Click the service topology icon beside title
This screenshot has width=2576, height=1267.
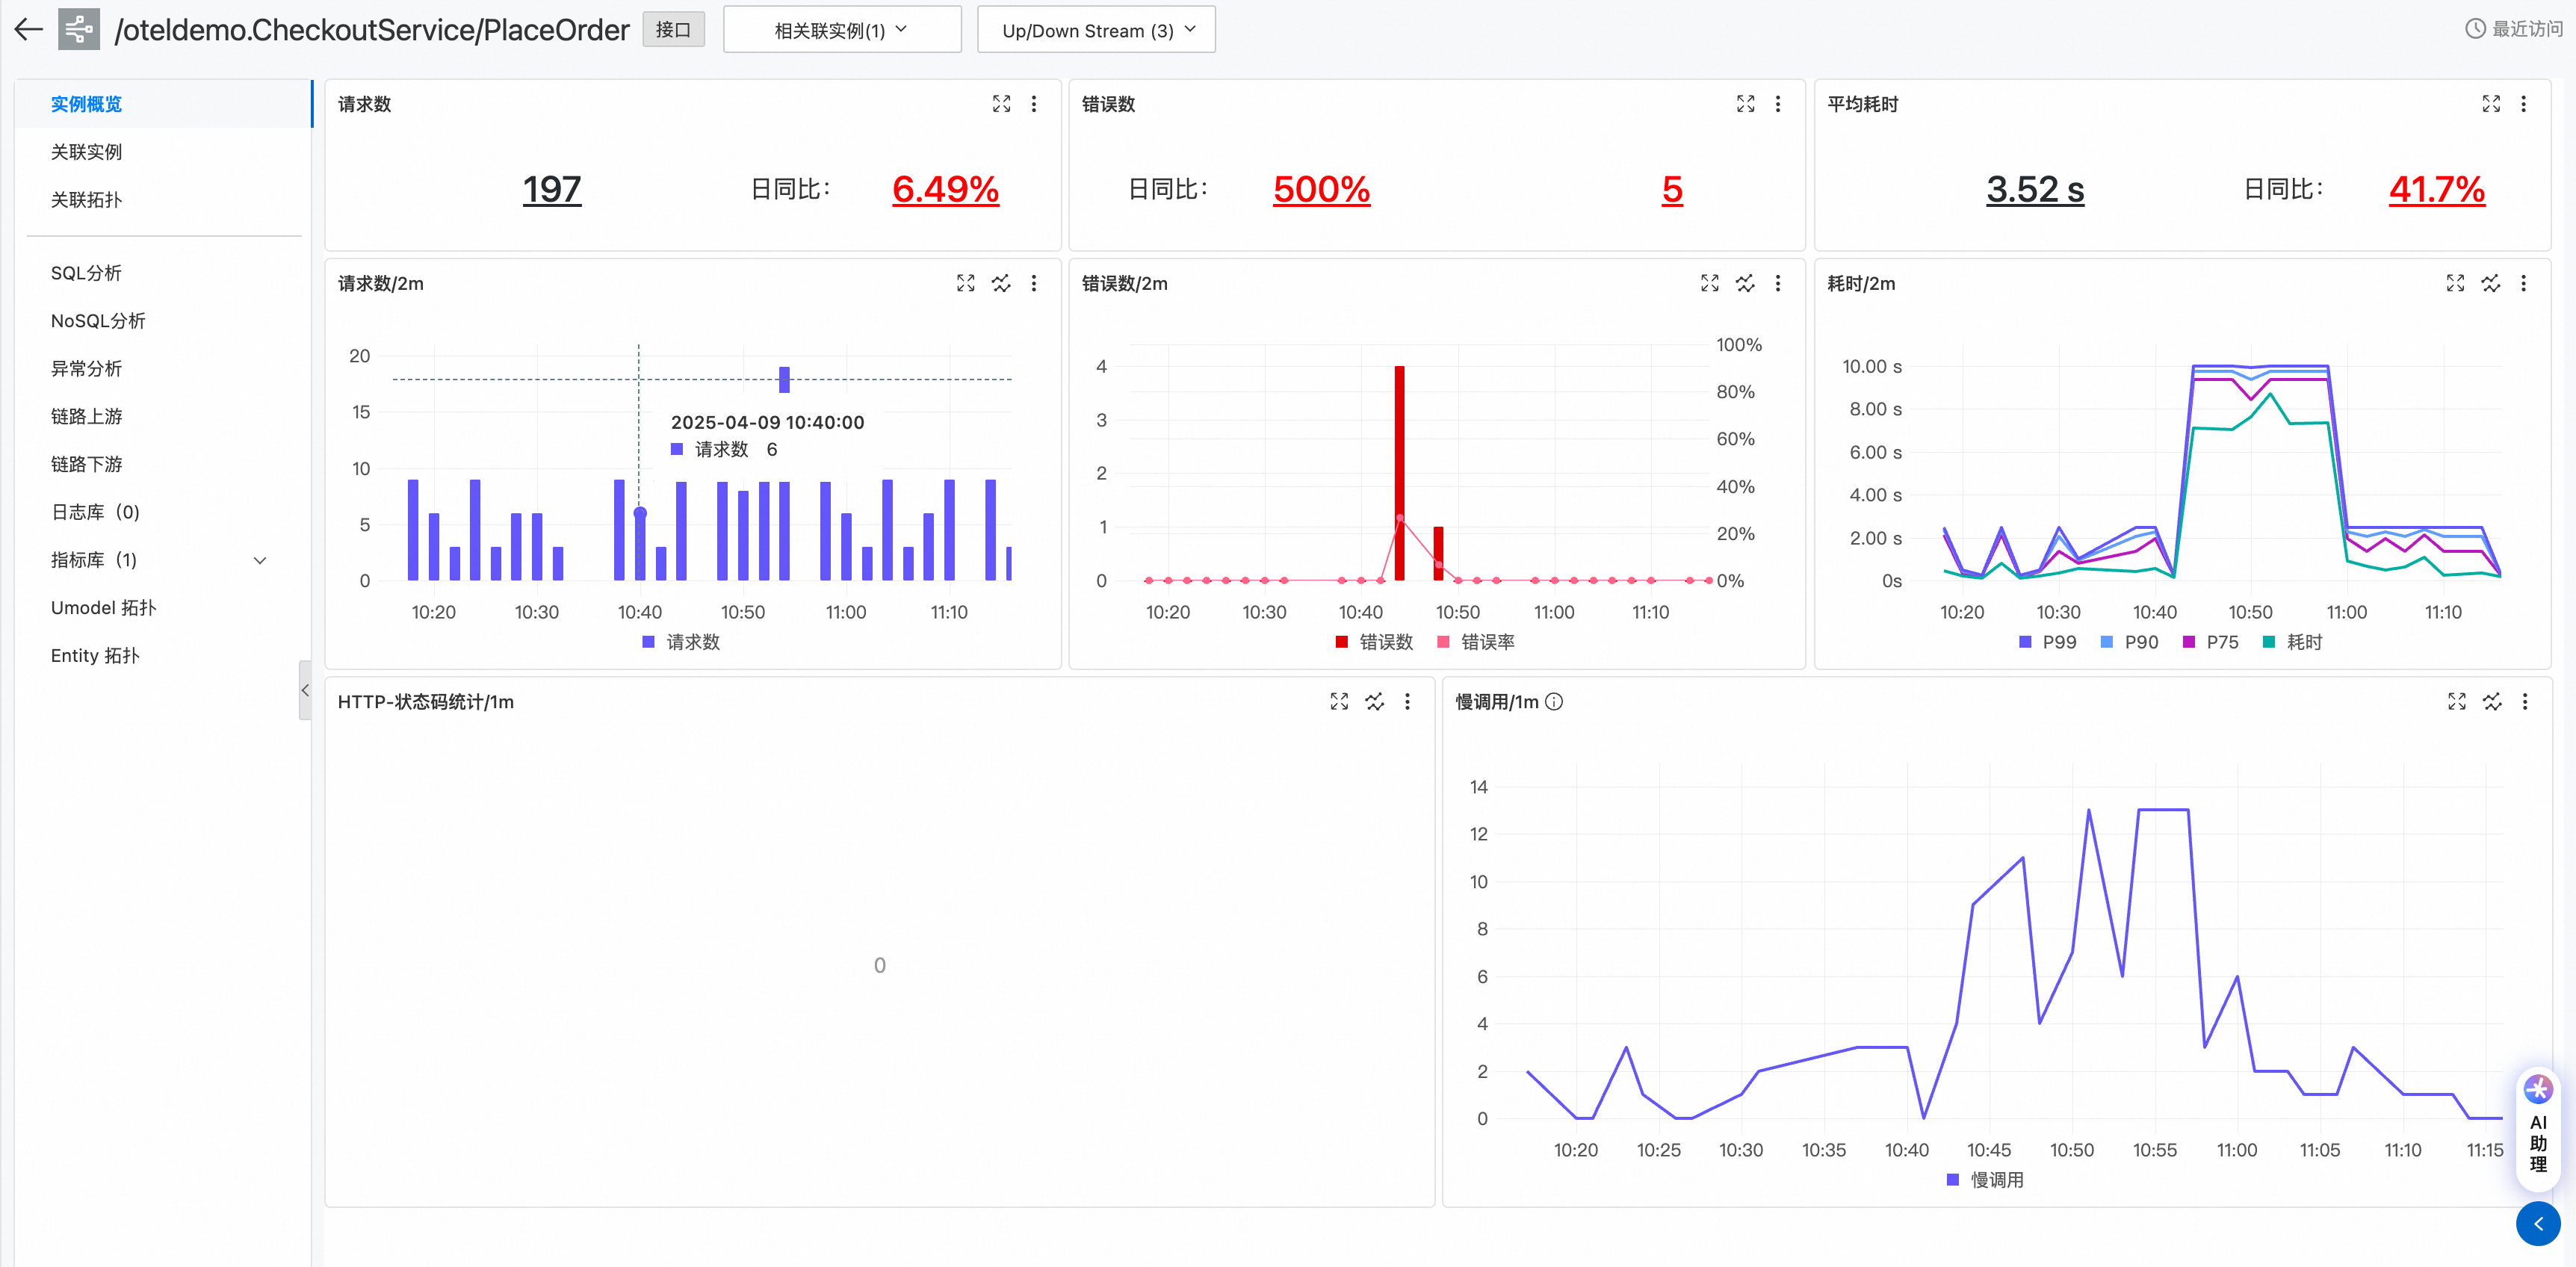tap(79, 30)
